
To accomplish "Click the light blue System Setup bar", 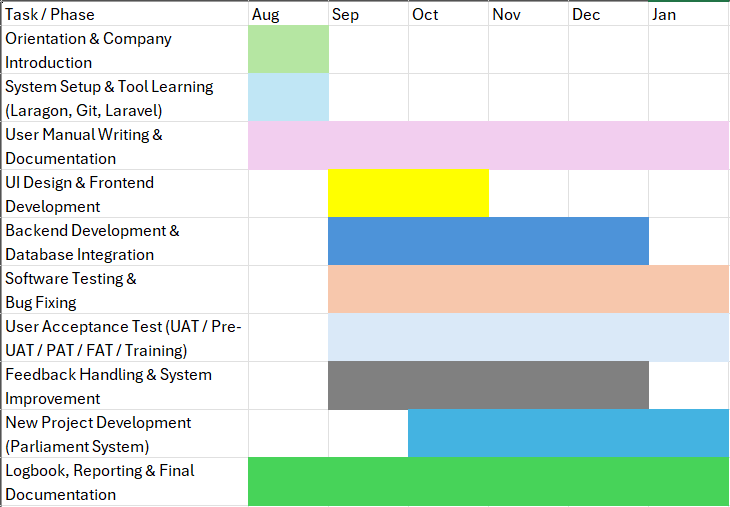I will point(288,98).
